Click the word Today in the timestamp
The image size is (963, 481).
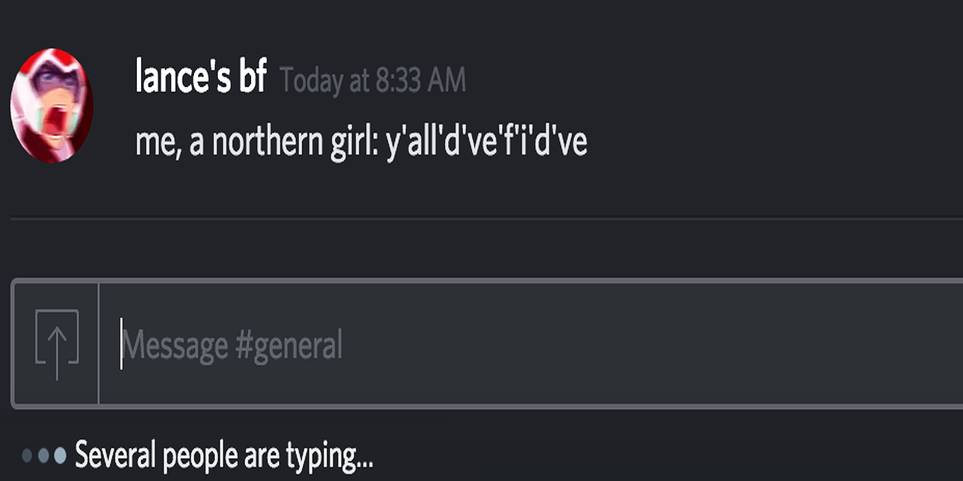(311, 81)
